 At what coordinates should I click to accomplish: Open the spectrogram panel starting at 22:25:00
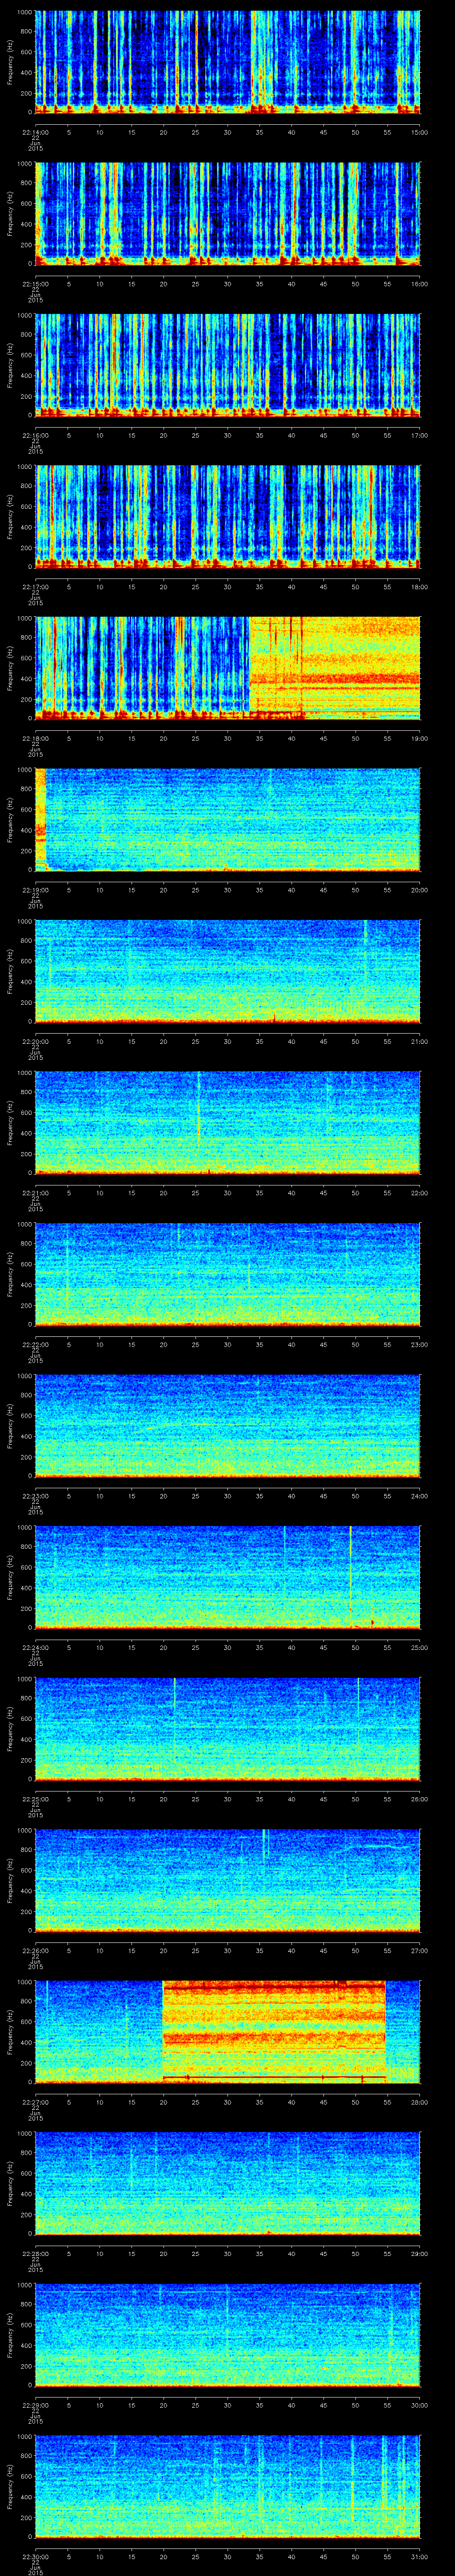point(228,1729)
